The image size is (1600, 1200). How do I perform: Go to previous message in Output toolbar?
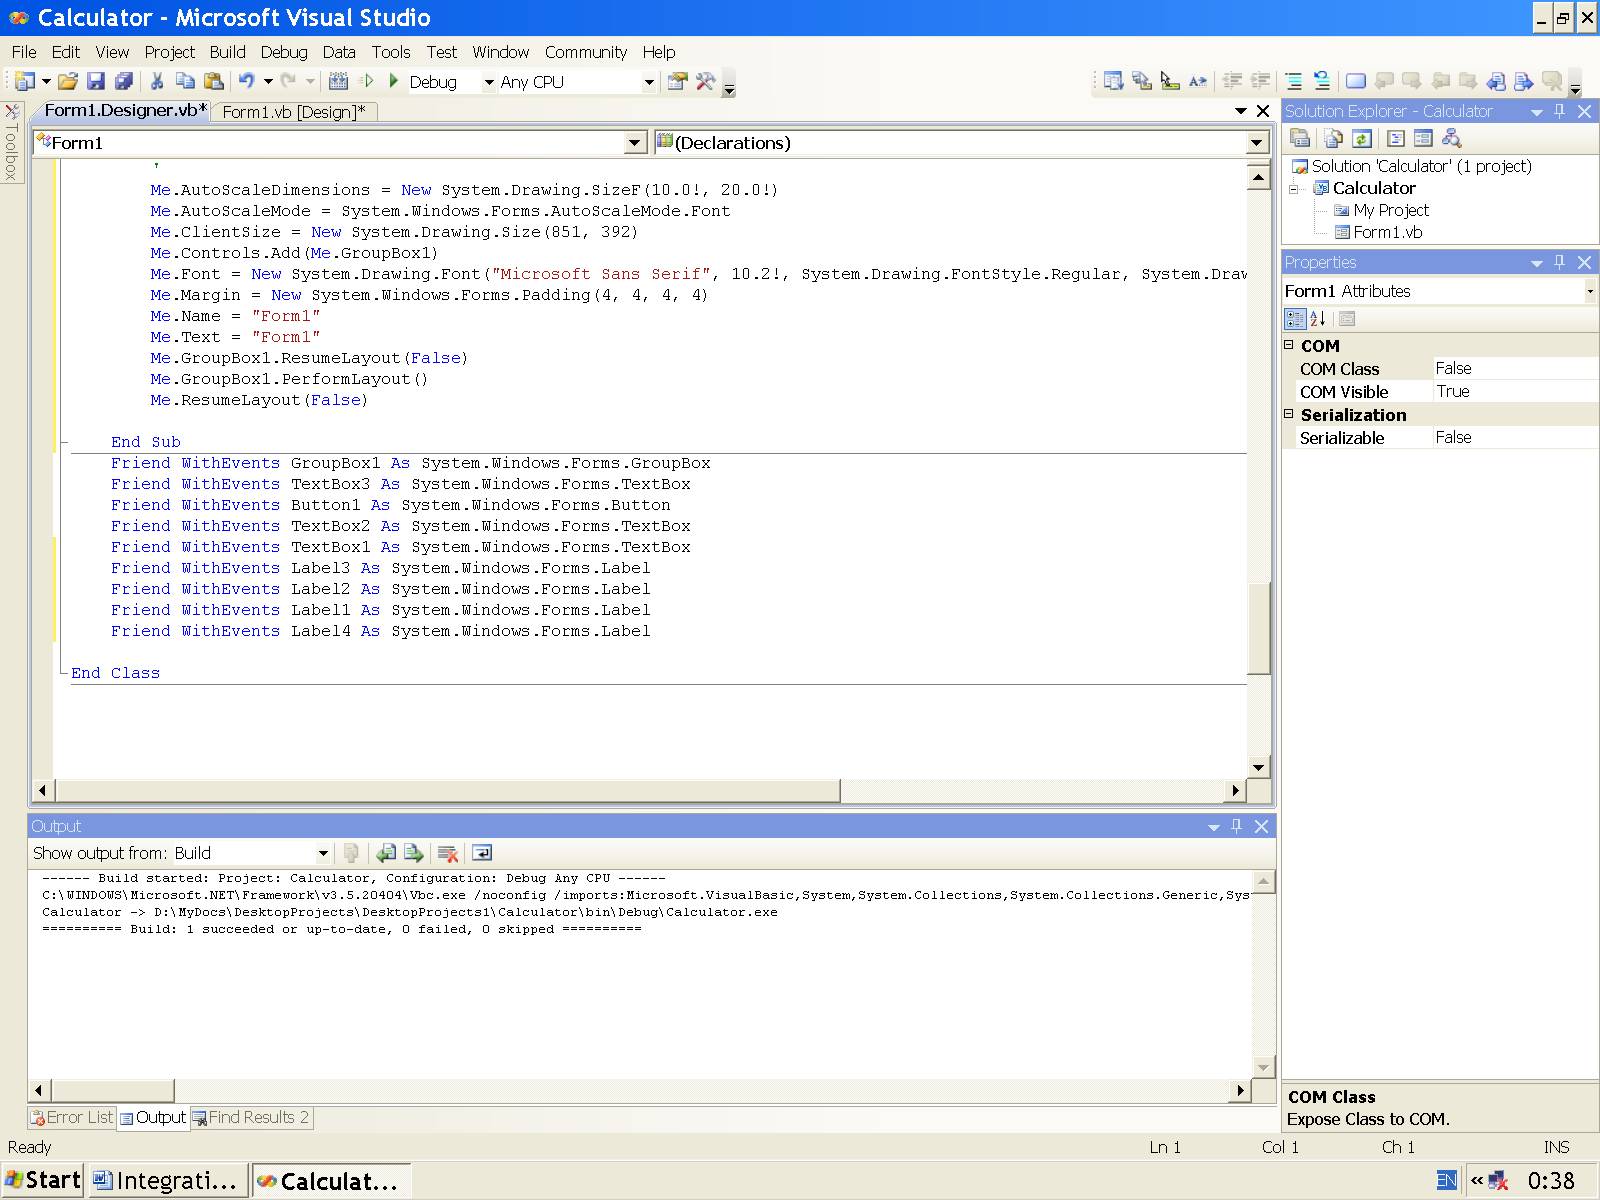coord(385,853)
